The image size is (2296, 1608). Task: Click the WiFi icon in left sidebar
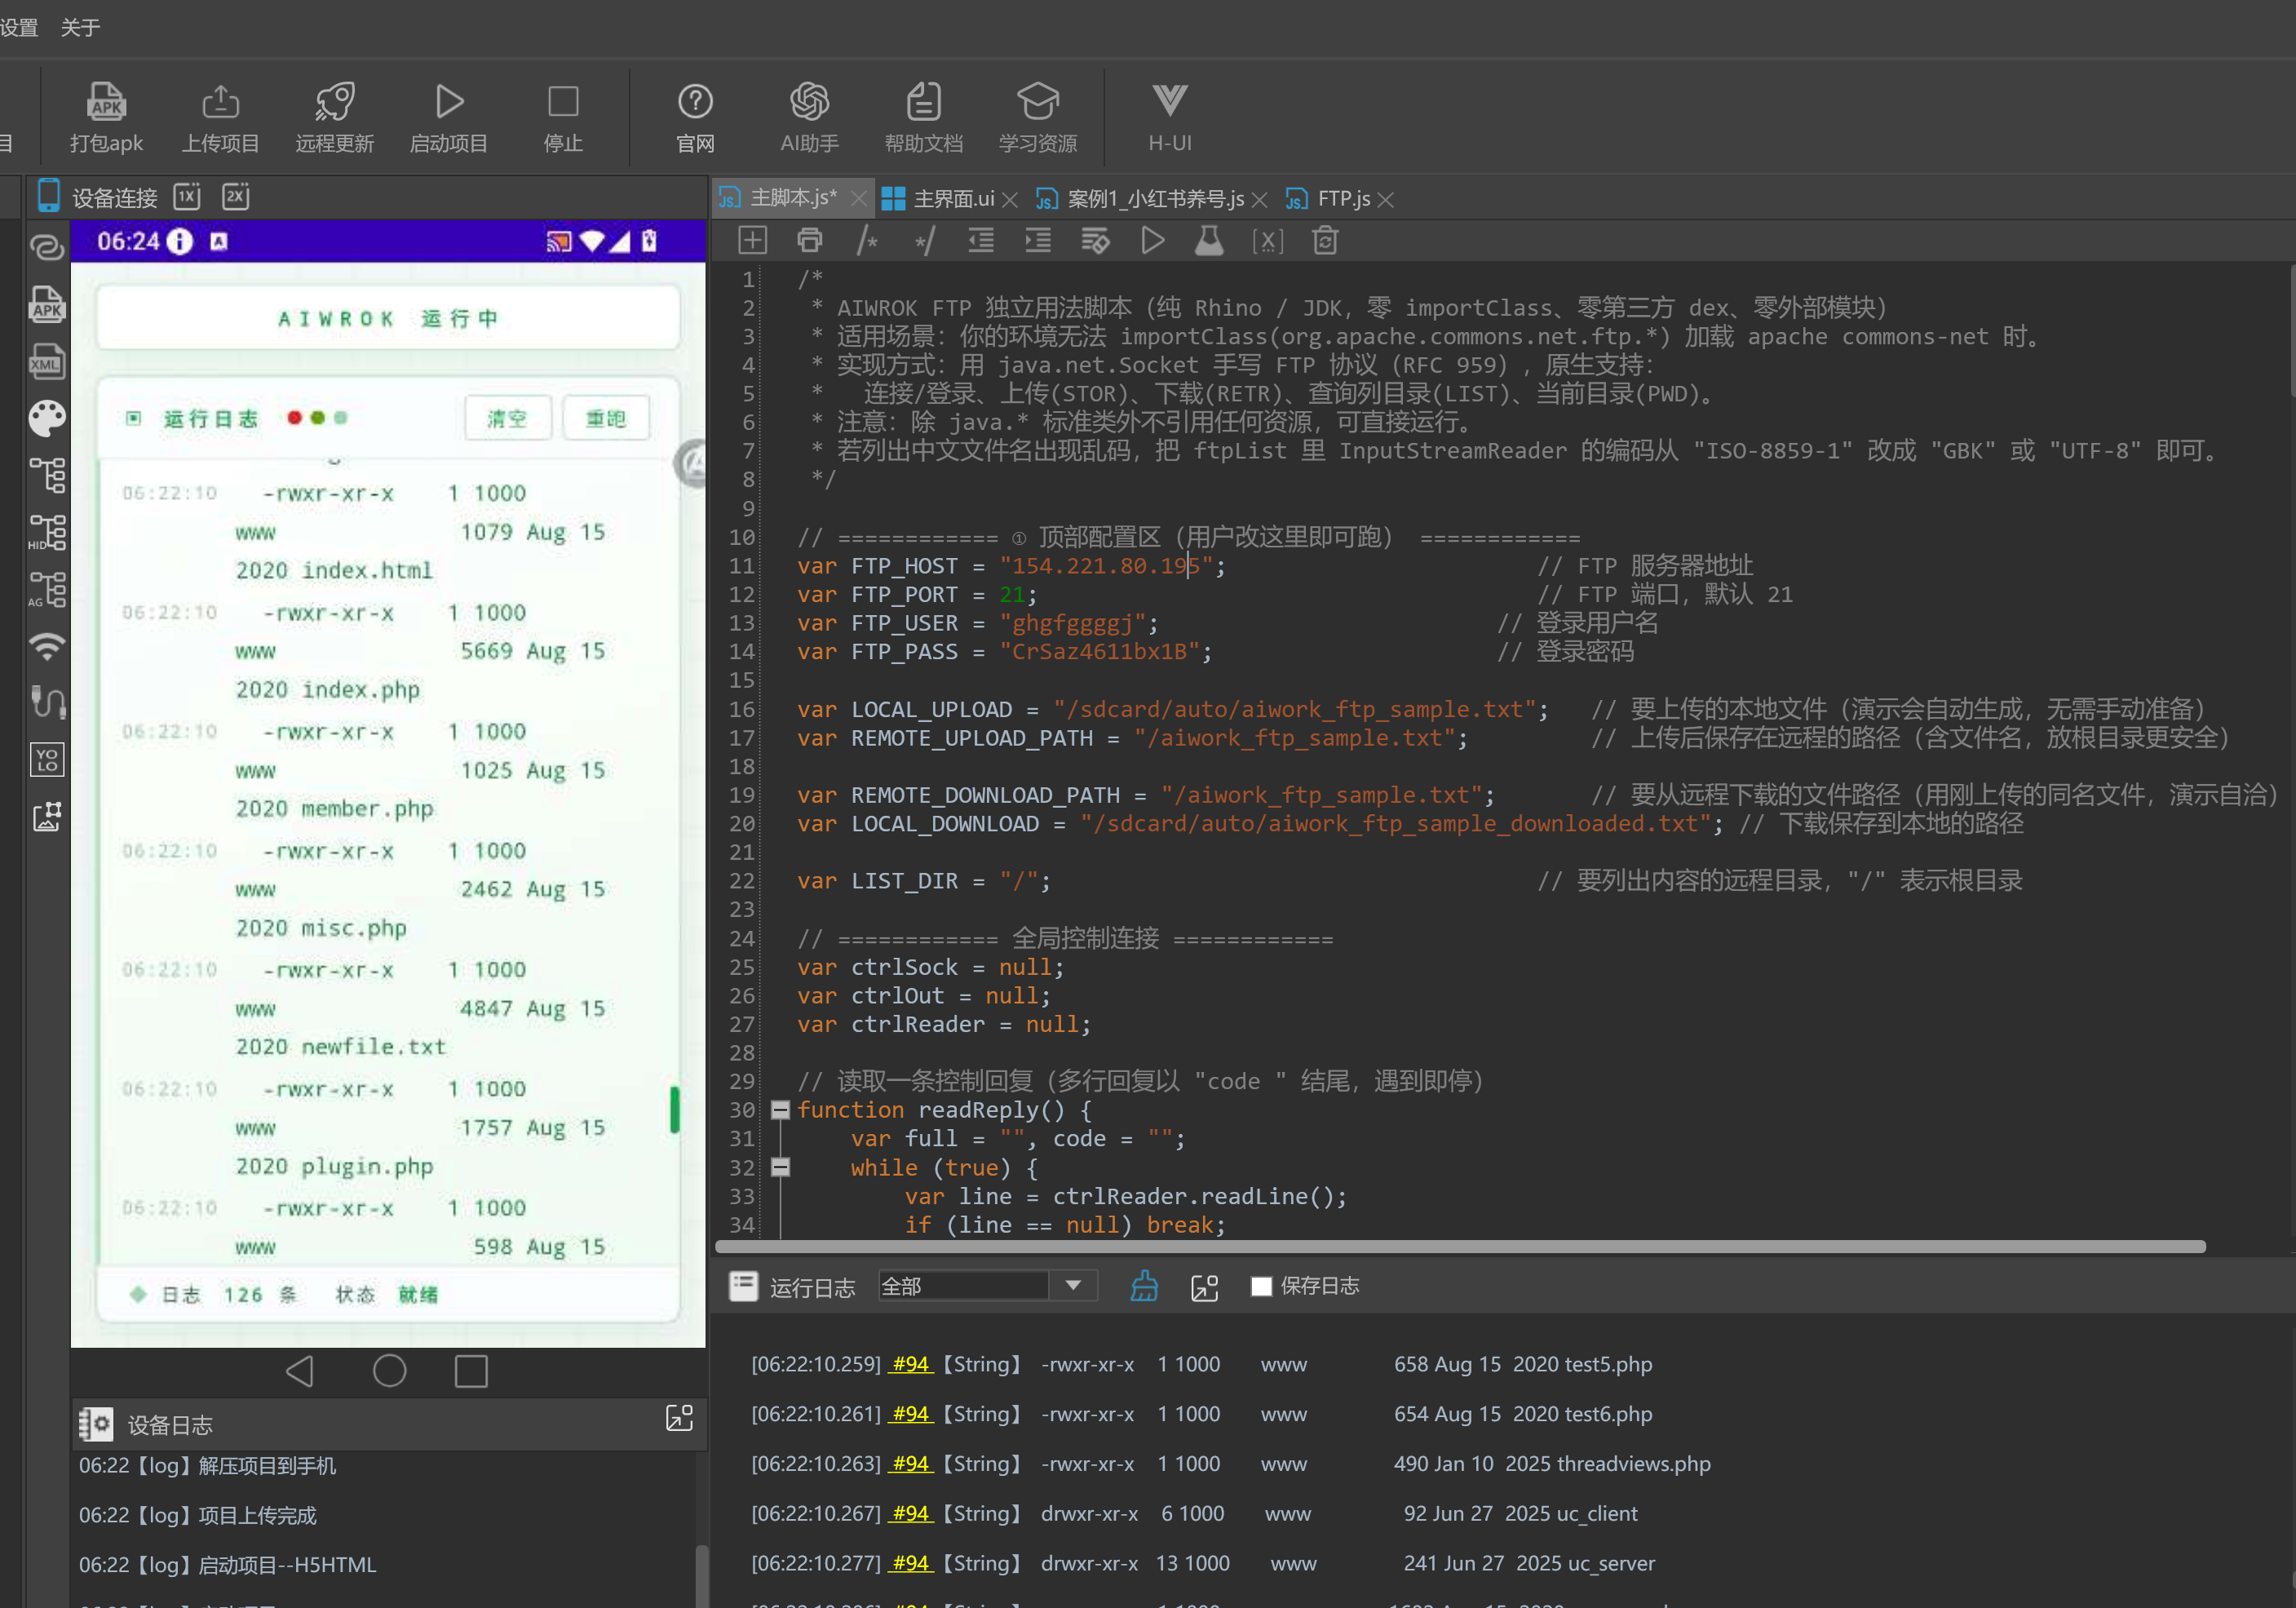[x=47, y=646]
